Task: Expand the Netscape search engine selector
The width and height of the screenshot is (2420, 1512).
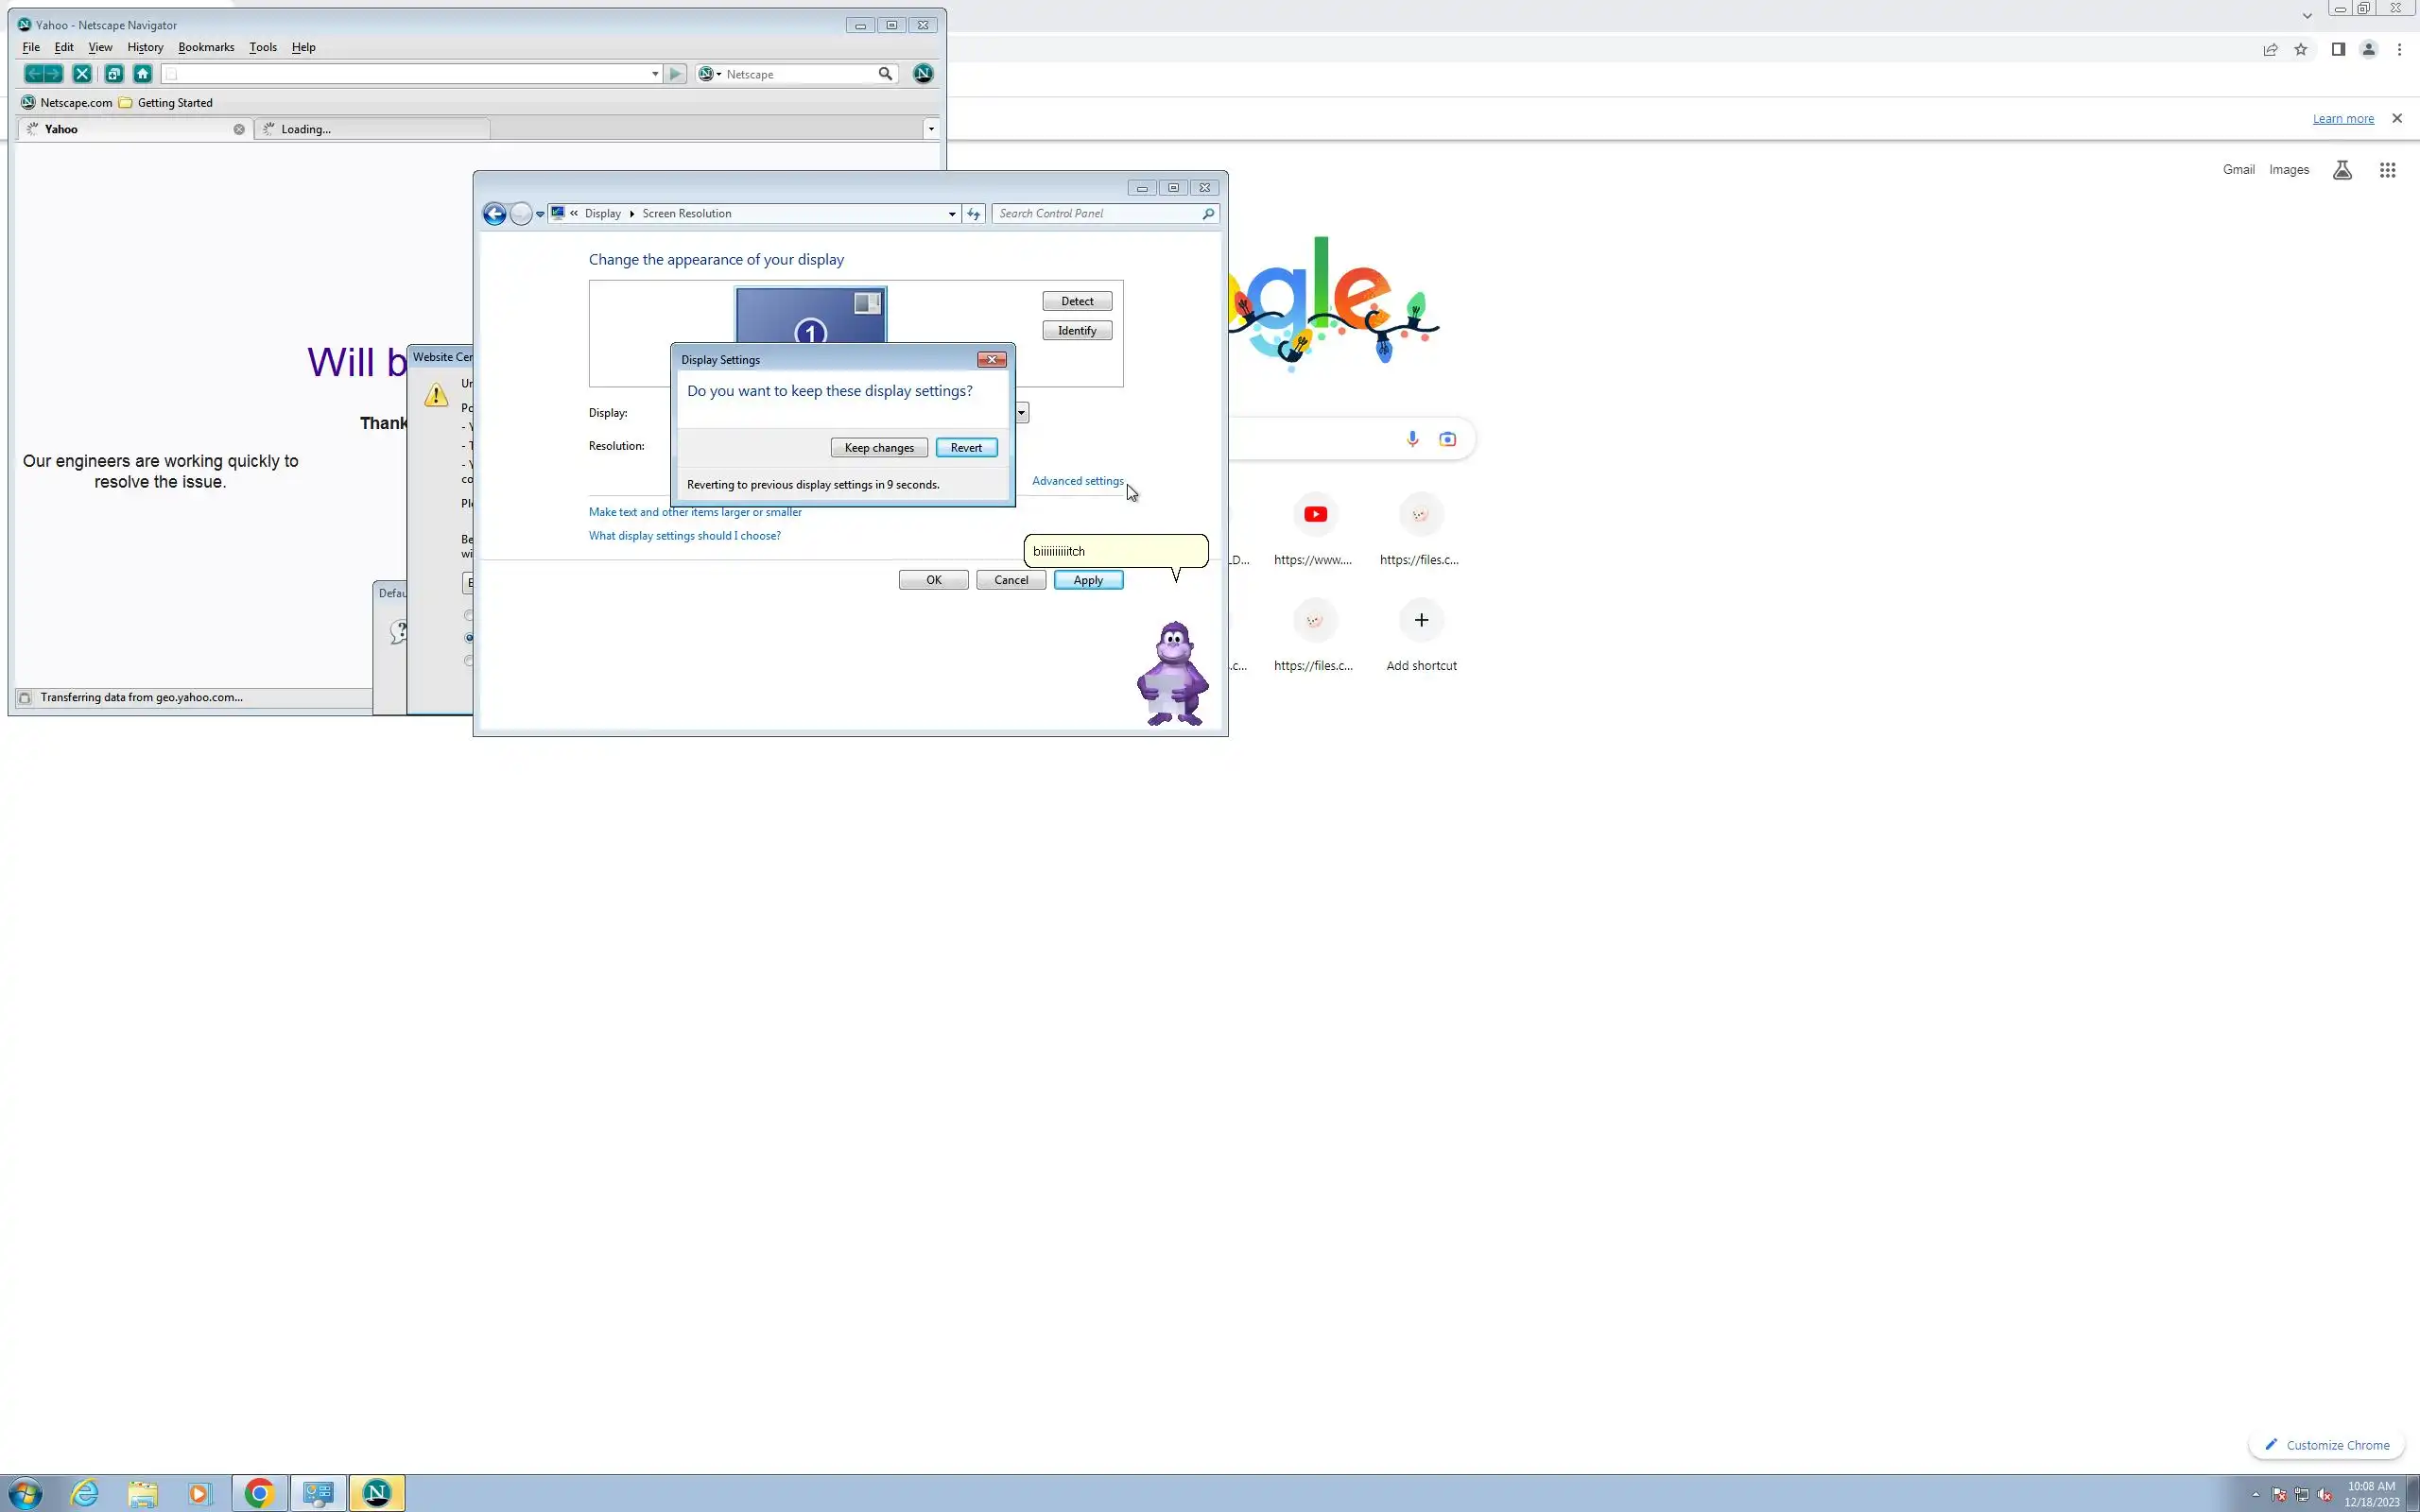Action: pos(710,74)
